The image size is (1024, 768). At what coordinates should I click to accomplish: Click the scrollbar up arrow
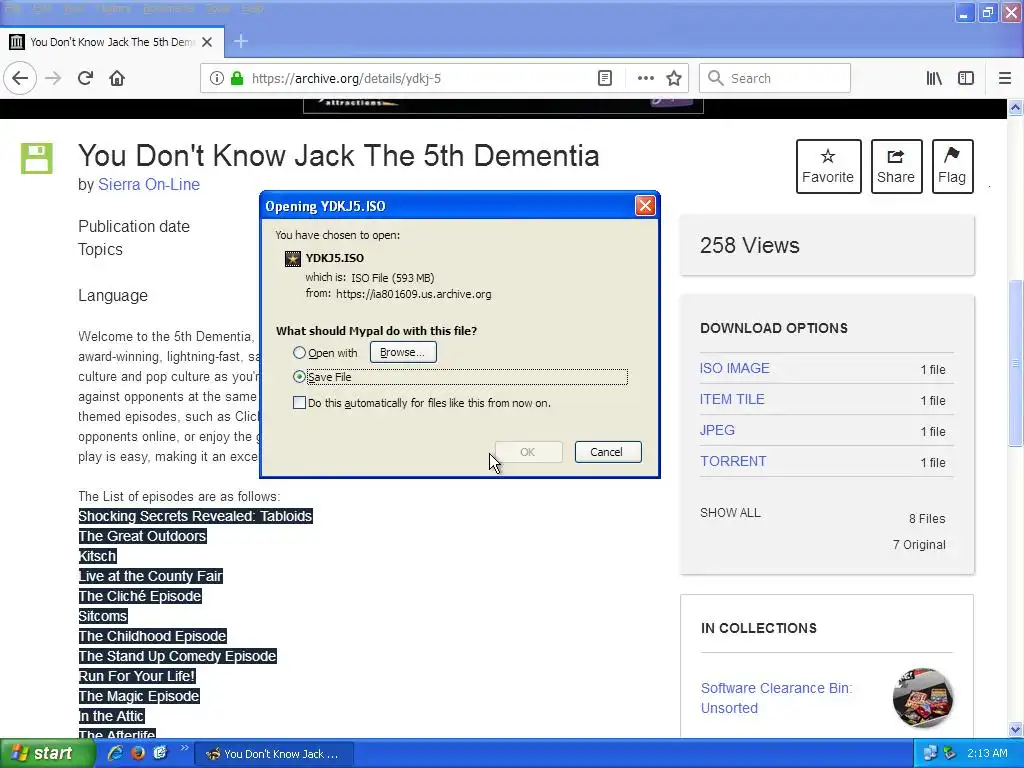tap(1015, 107)
